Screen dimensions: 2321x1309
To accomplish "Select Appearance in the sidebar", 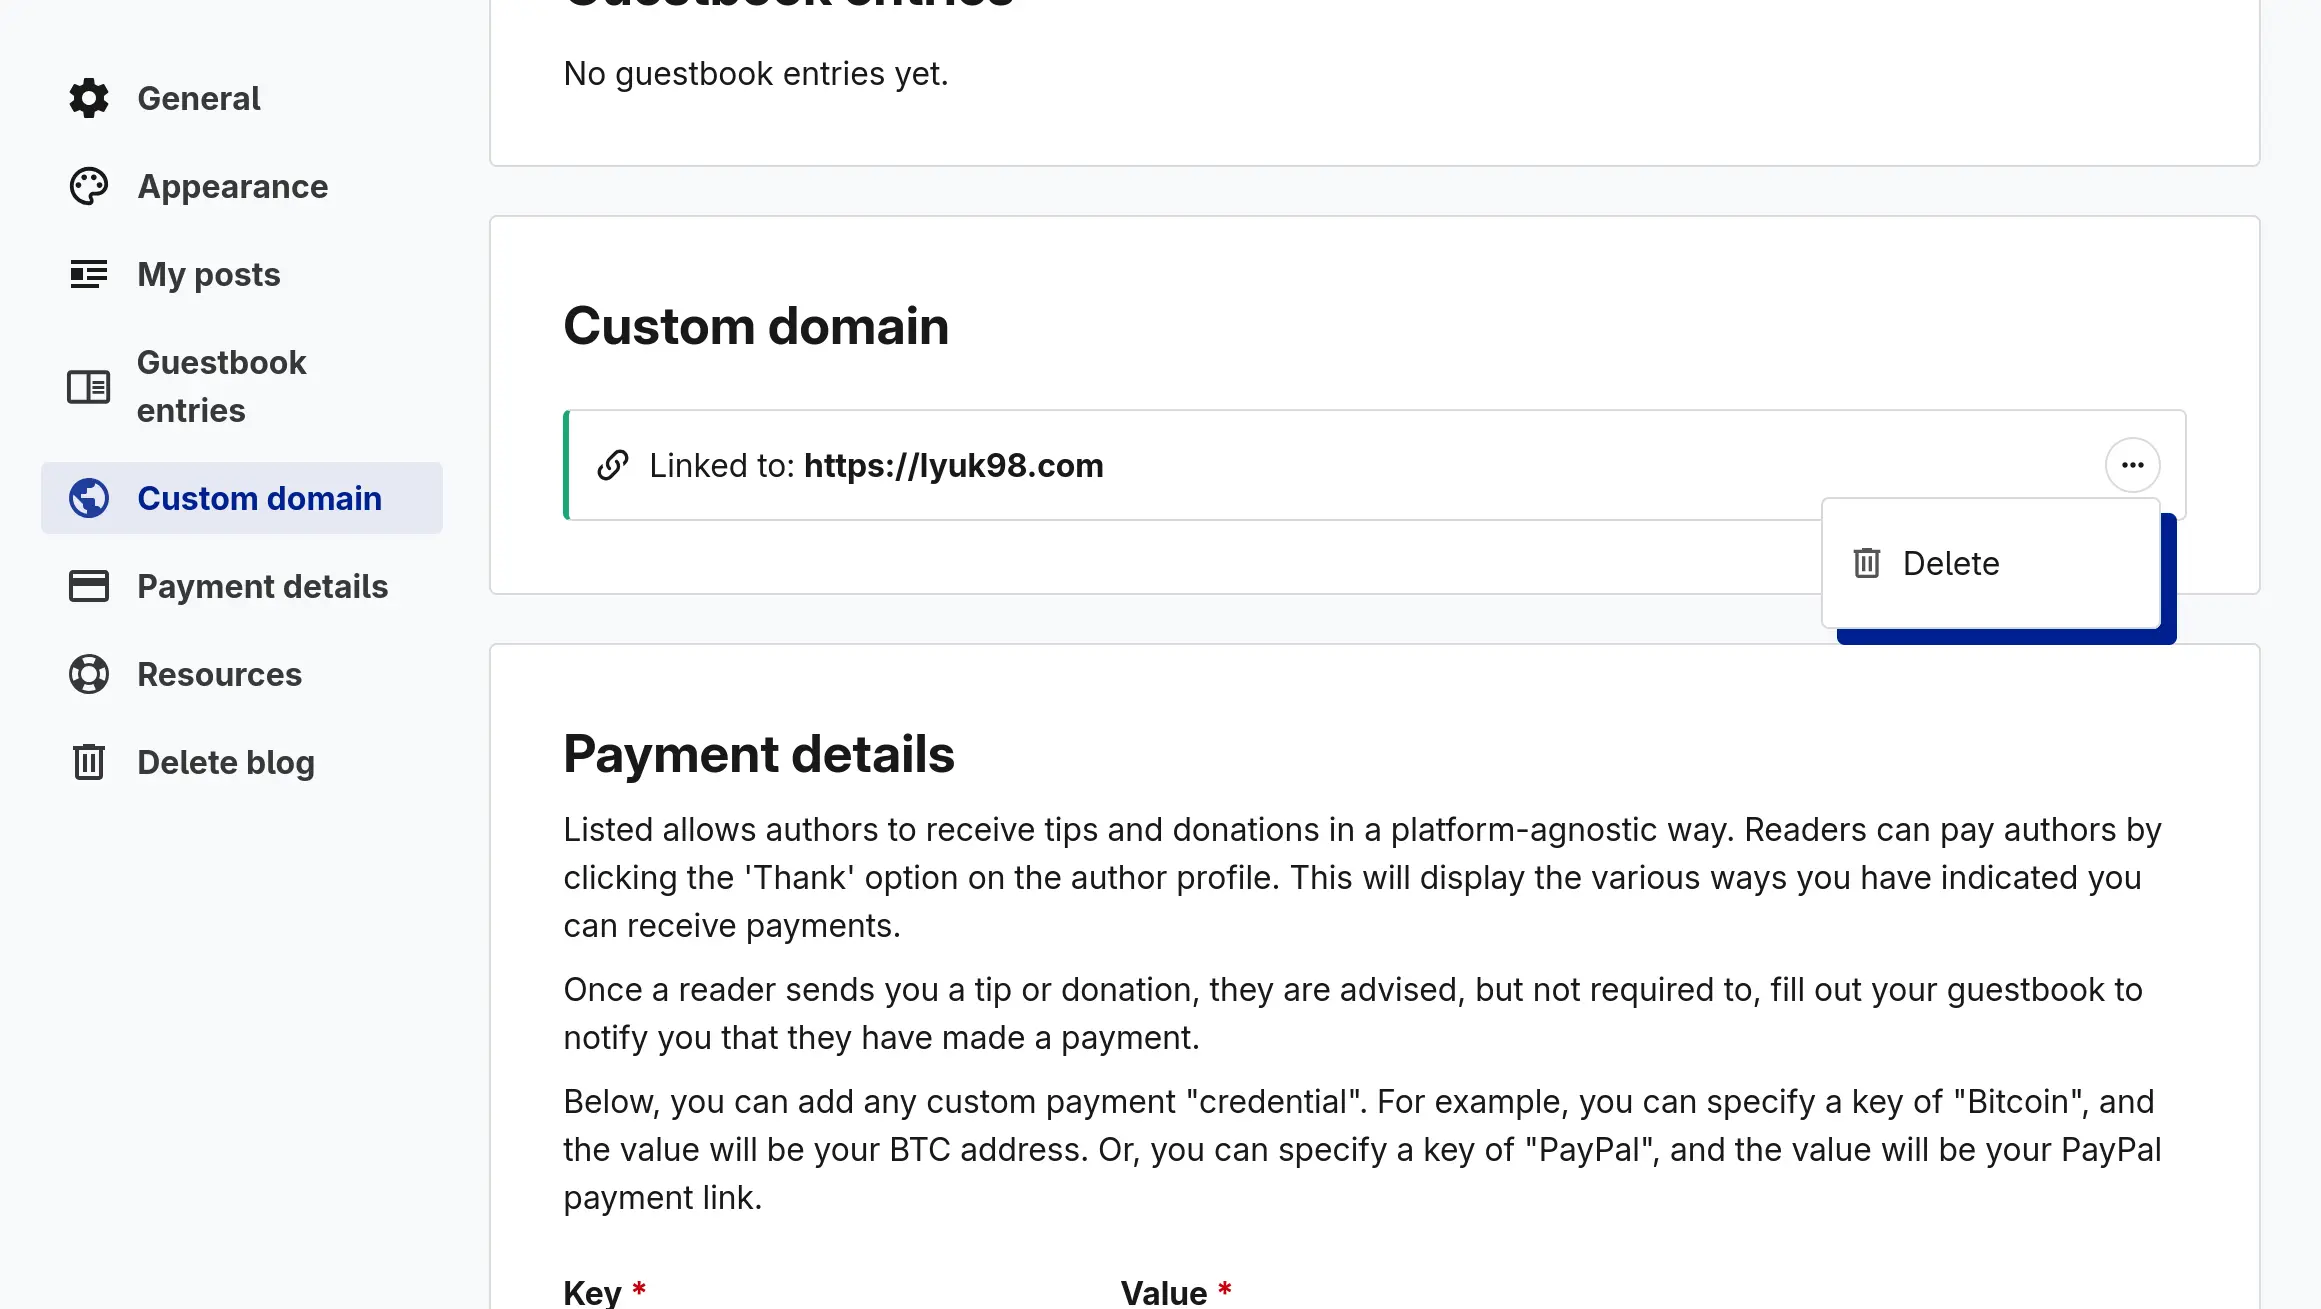I will coord(232,186).
